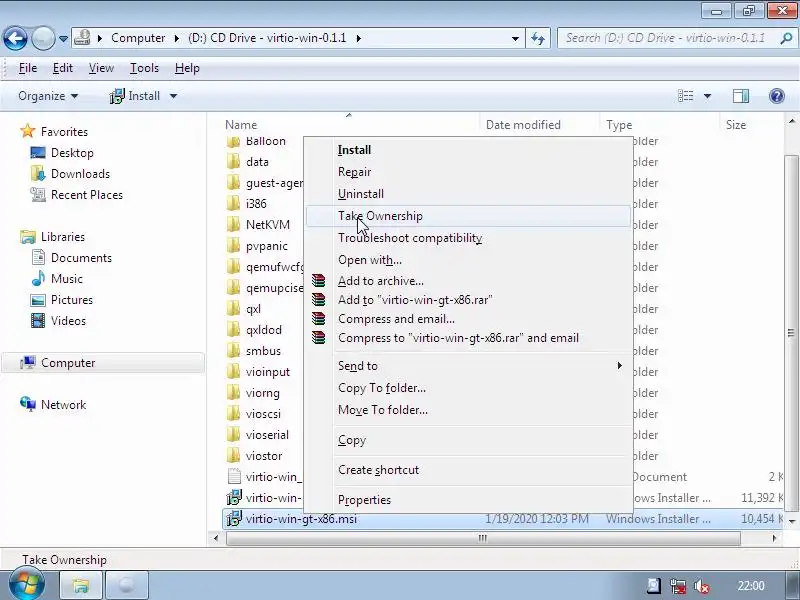Choose Install from the context menu
Viewport: 800px width, 600px height.
pos(468,150)
